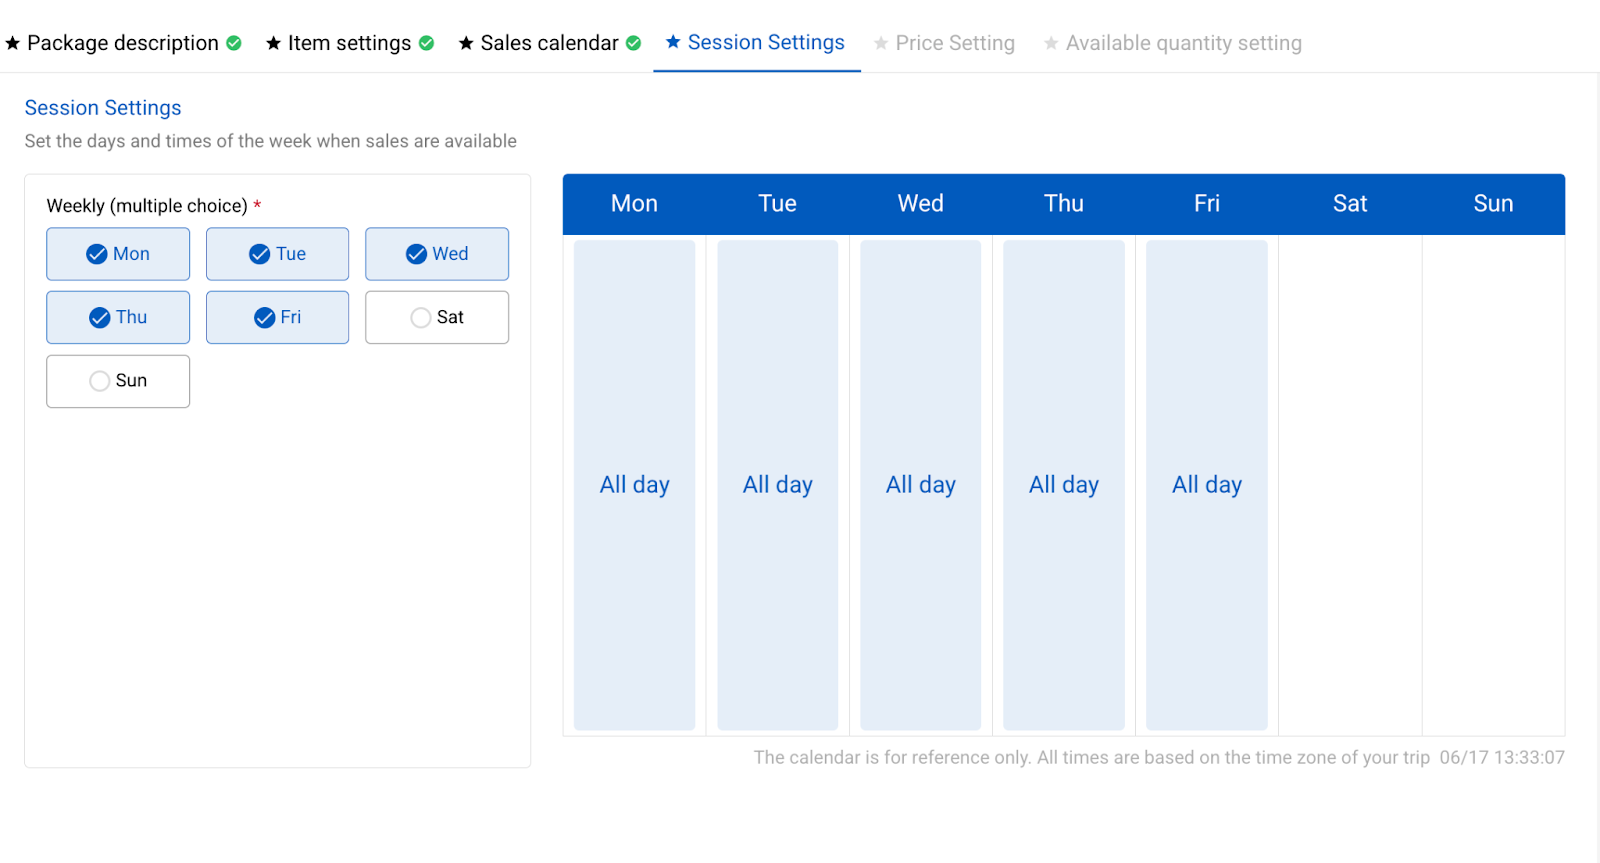Image resolution: width=1600 pixels, height=863 pixels.
Task: Select the Fri All day calendar block
Action: 1207,485
